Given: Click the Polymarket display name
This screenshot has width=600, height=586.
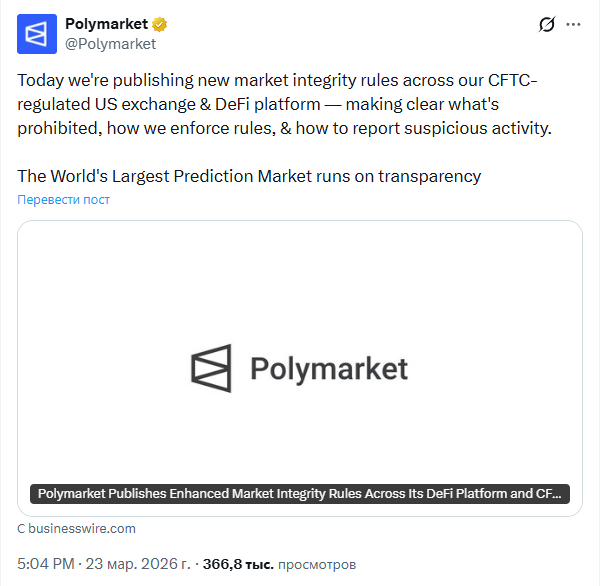Looking at the screenshot, I should coord(106,24).
